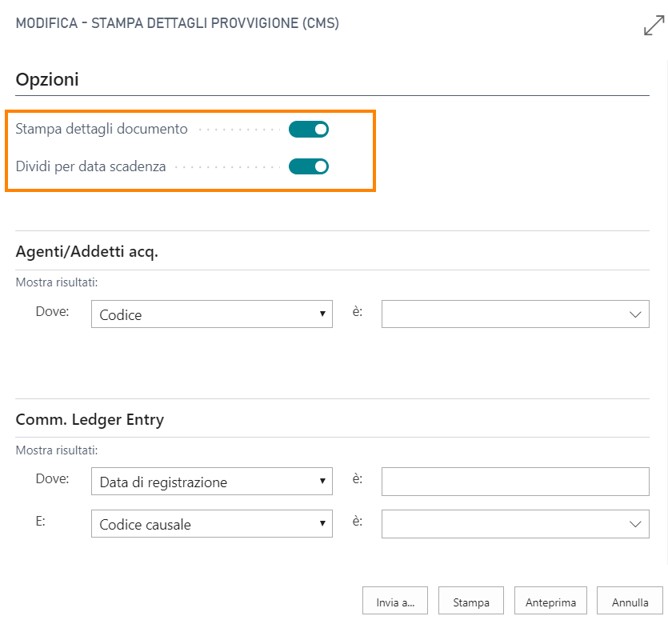The image size is (668, 624).
Task: Click the Invia a... button
Action: pos(395,602)
